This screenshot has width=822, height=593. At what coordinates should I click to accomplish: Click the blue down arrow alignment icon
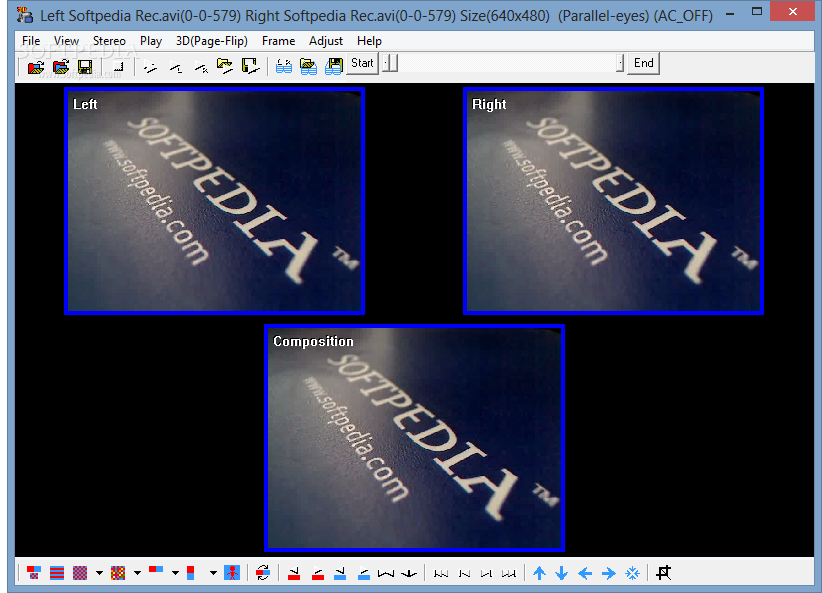[561, 573]
